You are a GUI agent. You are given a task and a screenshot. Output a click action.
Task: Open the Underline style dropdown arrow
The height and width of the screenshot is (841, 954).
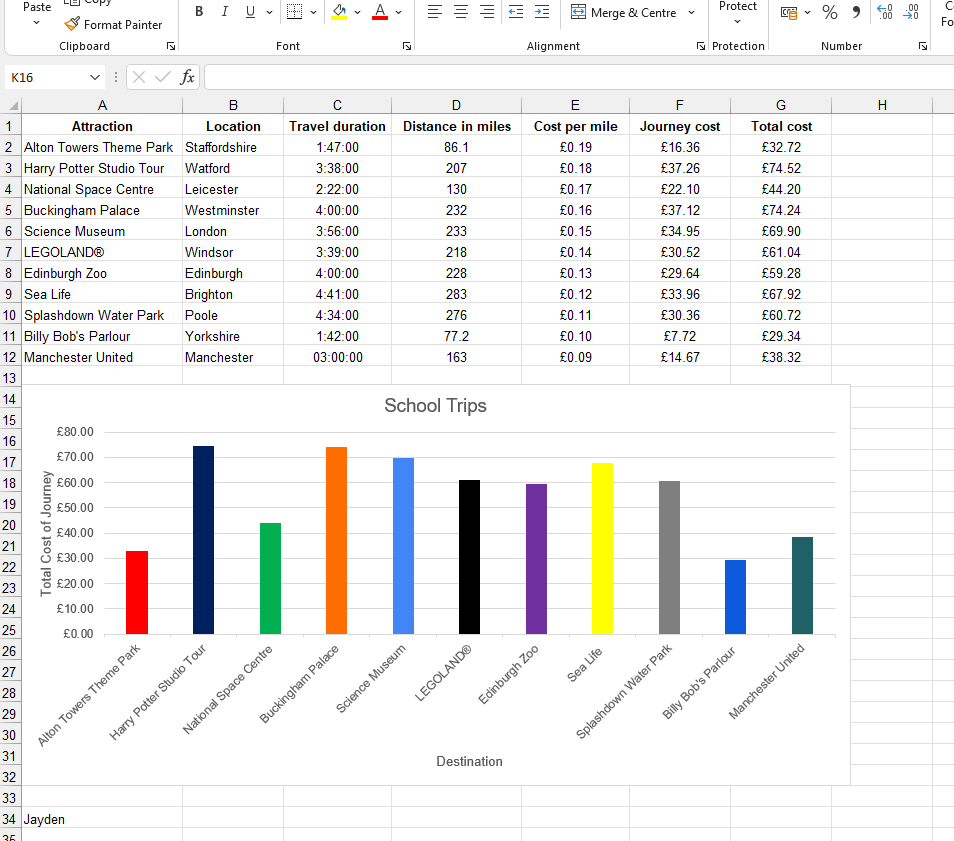click(270, 12)
